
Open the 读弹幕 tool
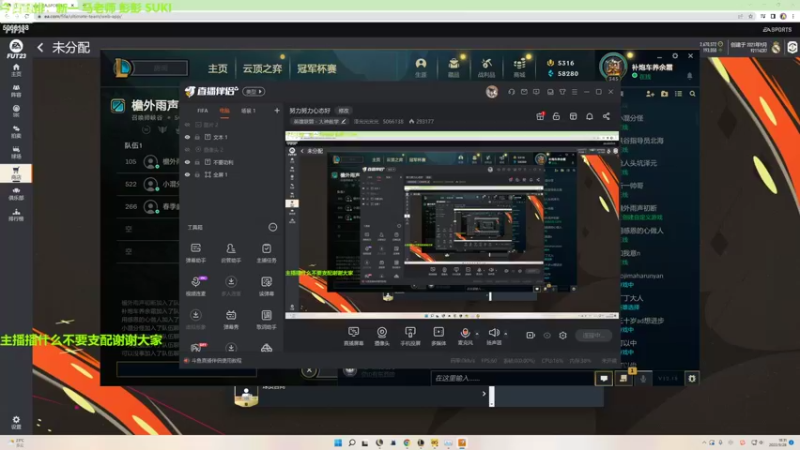pos(266,286)
